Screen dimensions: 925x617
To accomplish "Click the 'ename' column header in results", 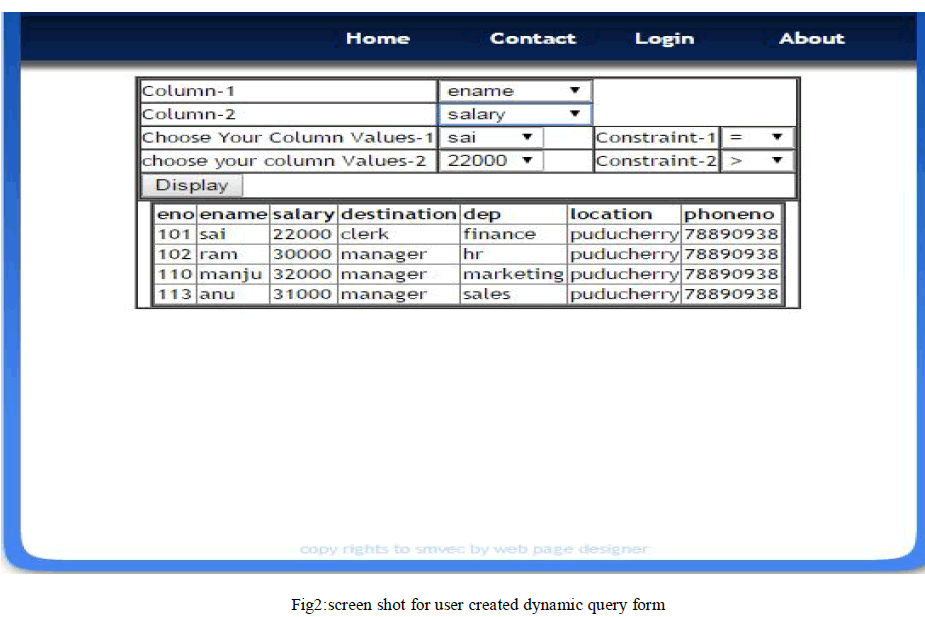I will tap(233, 214).
